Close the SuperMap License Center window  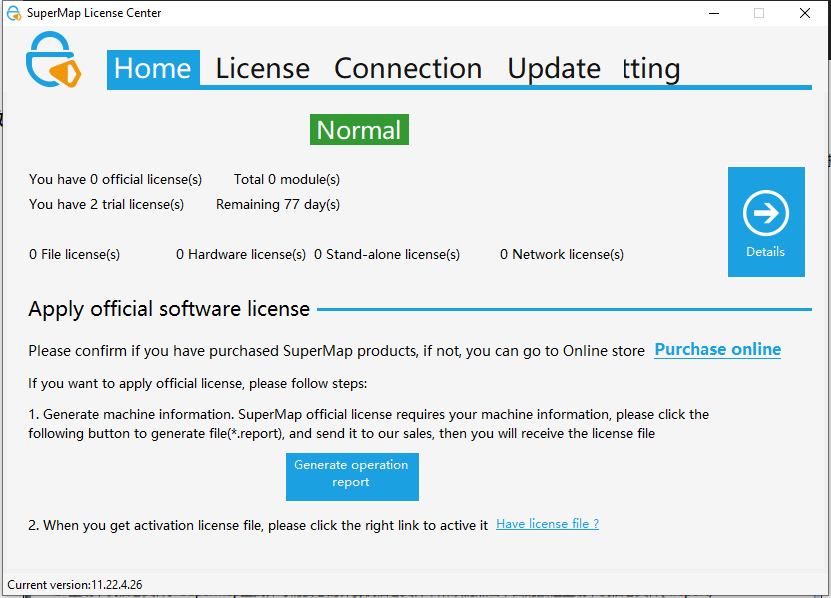point(805,13)
